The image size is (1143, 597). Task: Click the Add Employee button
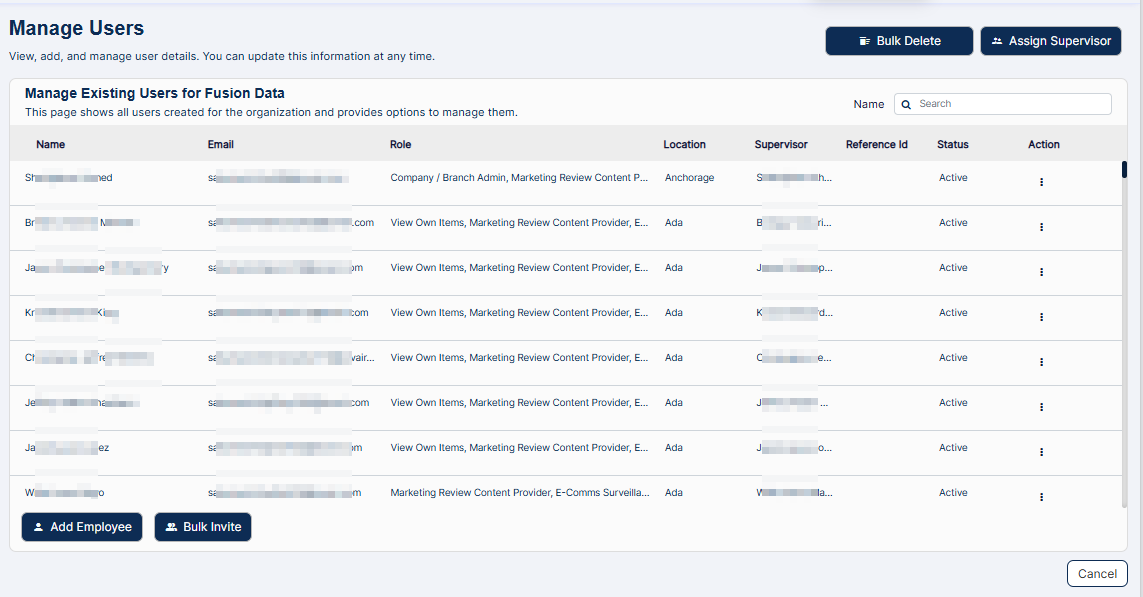81,527
